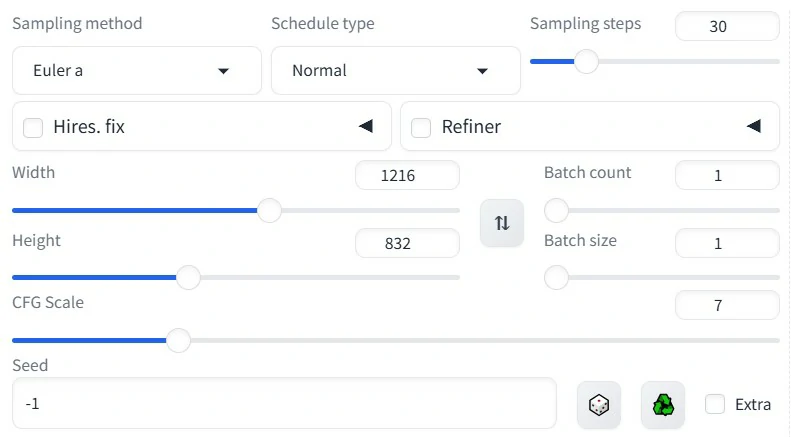Click the green recycle seed icon
The image size is (791, 437).
663,404
